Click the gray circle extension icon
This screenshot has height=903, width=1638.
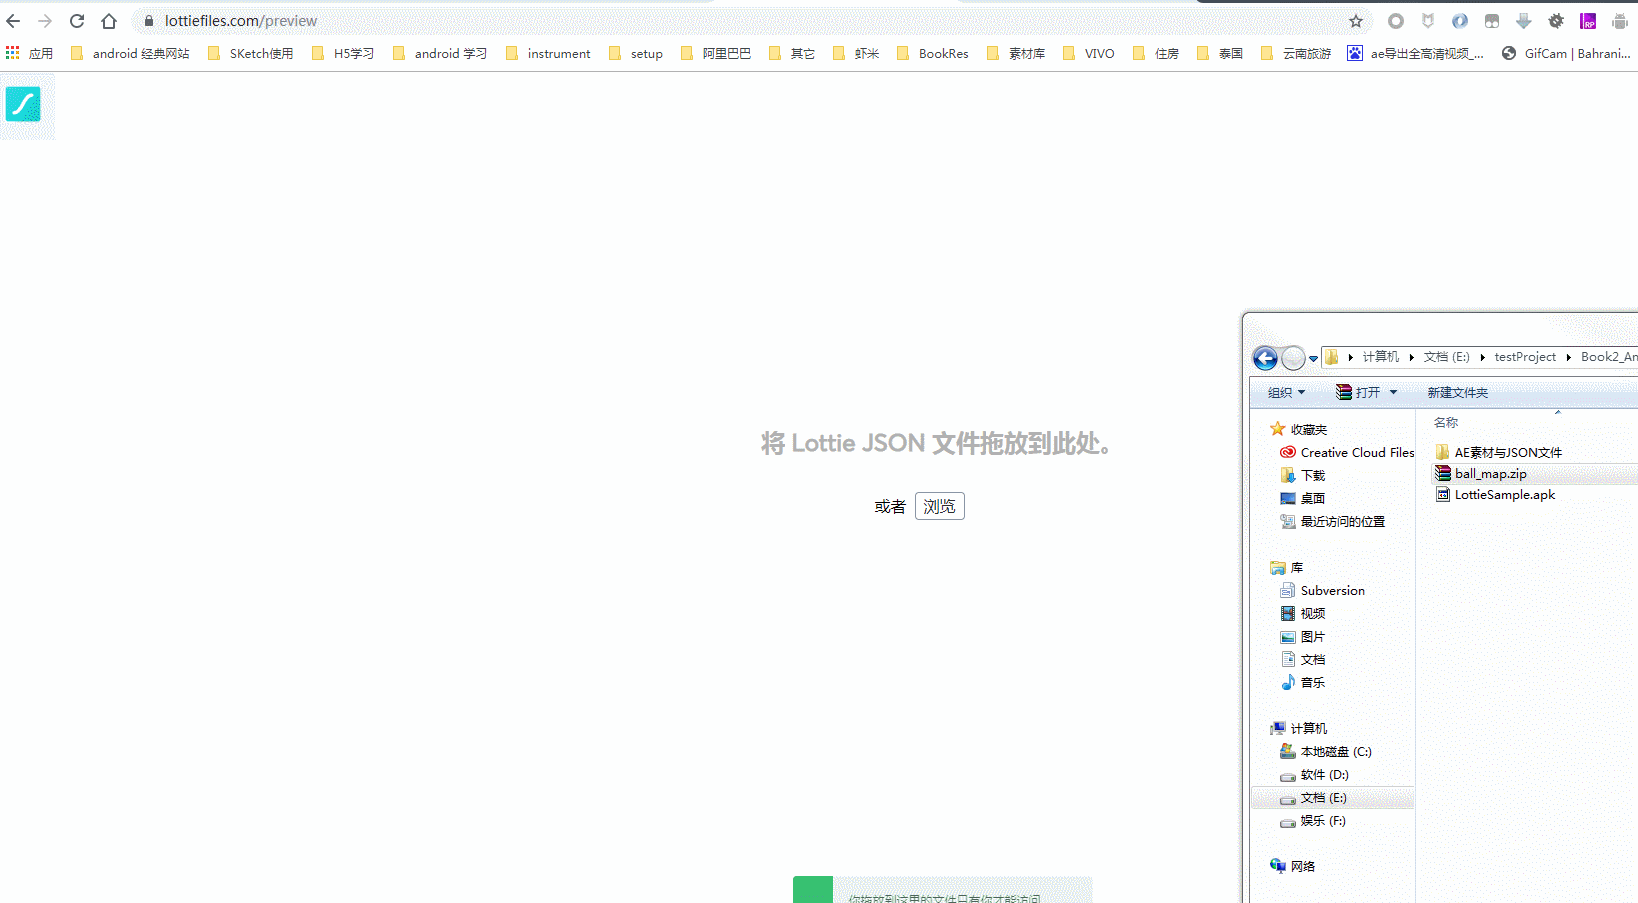1396,21
